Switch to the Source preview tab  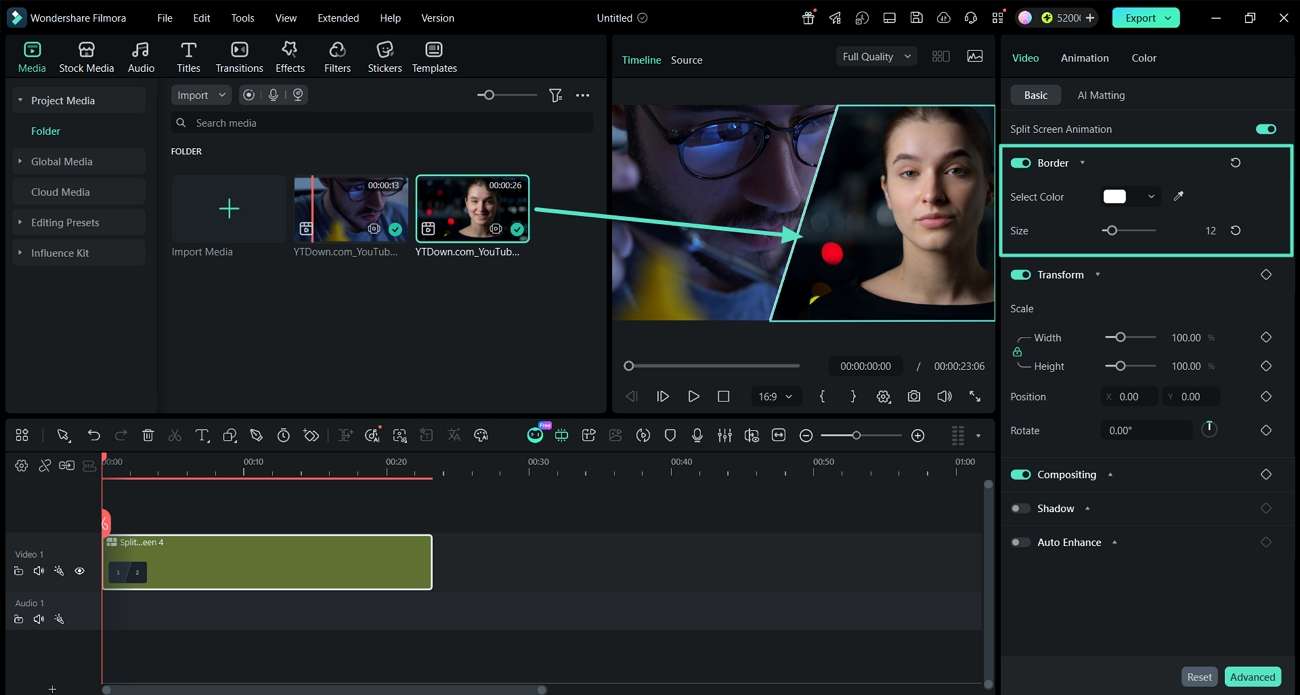[x=686, y=60]
